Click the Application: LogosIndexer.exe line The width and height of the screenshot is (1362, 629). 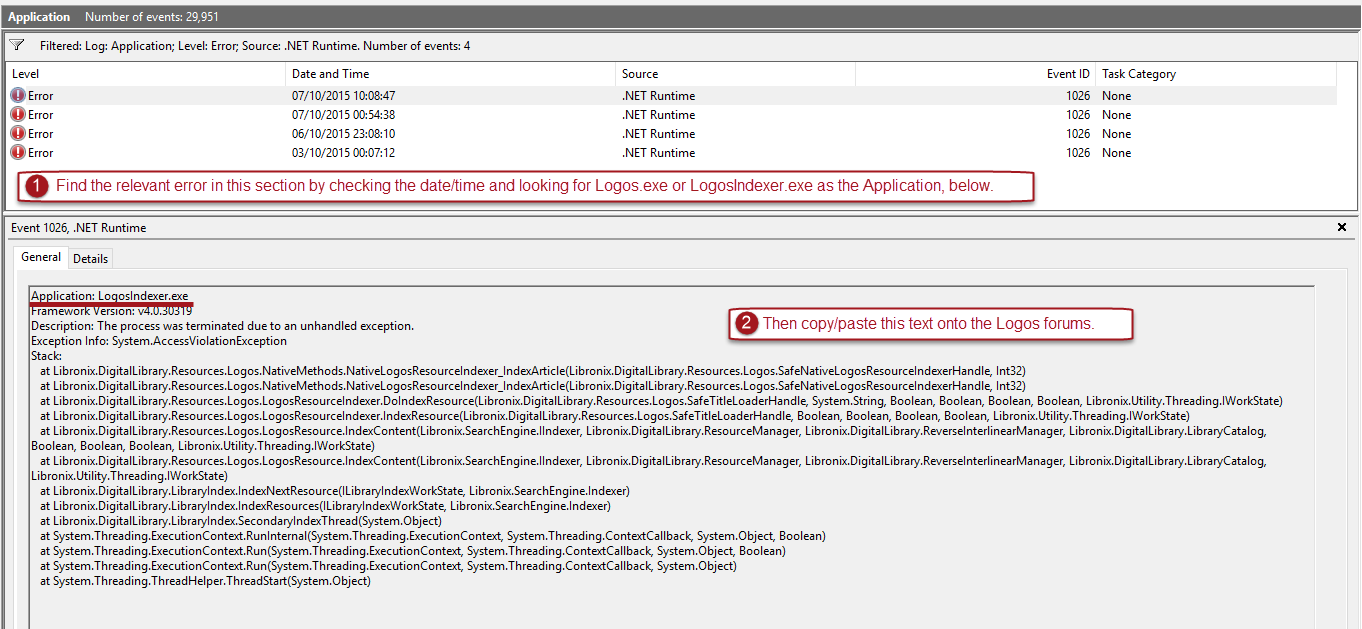(x=110, y=297)
